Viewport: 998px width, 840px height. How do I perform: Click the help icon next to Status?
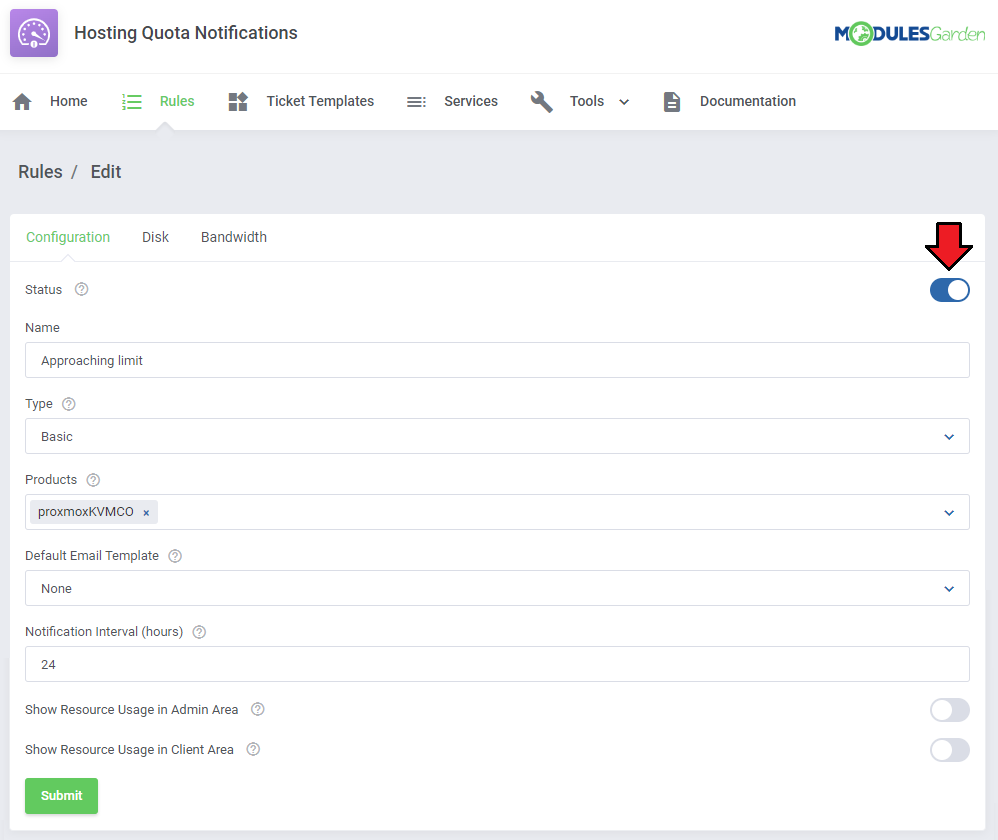point(81,290)
